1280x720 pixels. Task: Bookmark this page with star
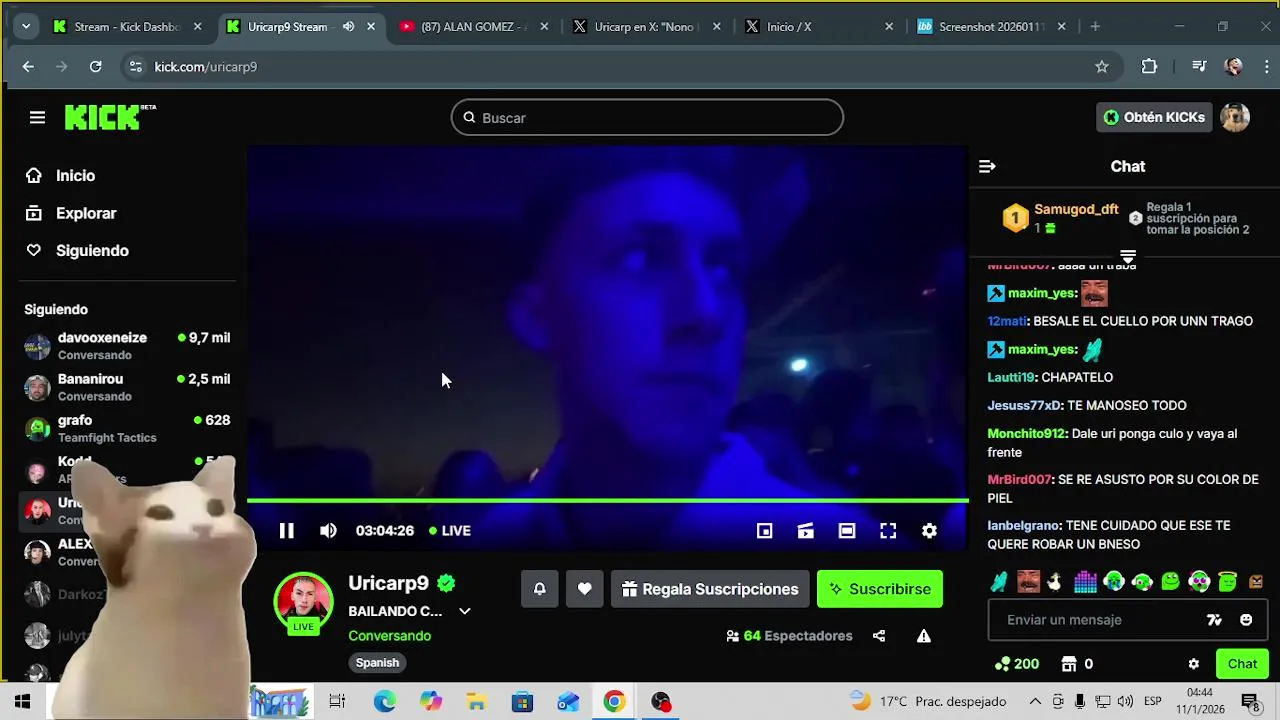pos(1102,67)
